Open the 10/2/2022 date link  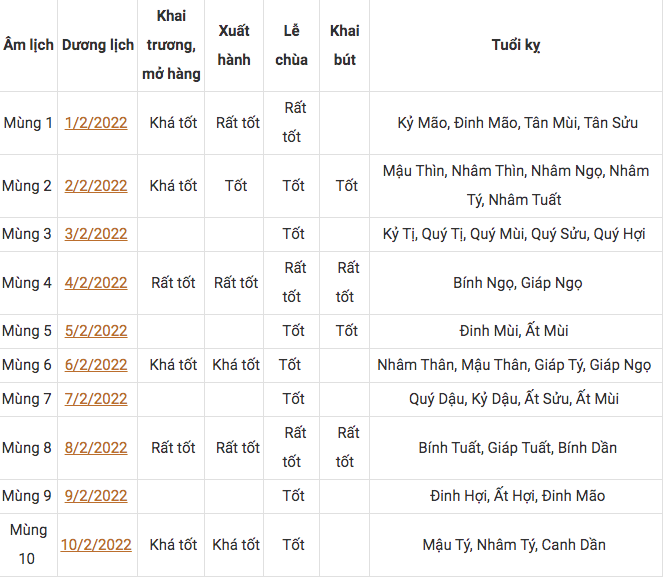(x=96, y=545)
